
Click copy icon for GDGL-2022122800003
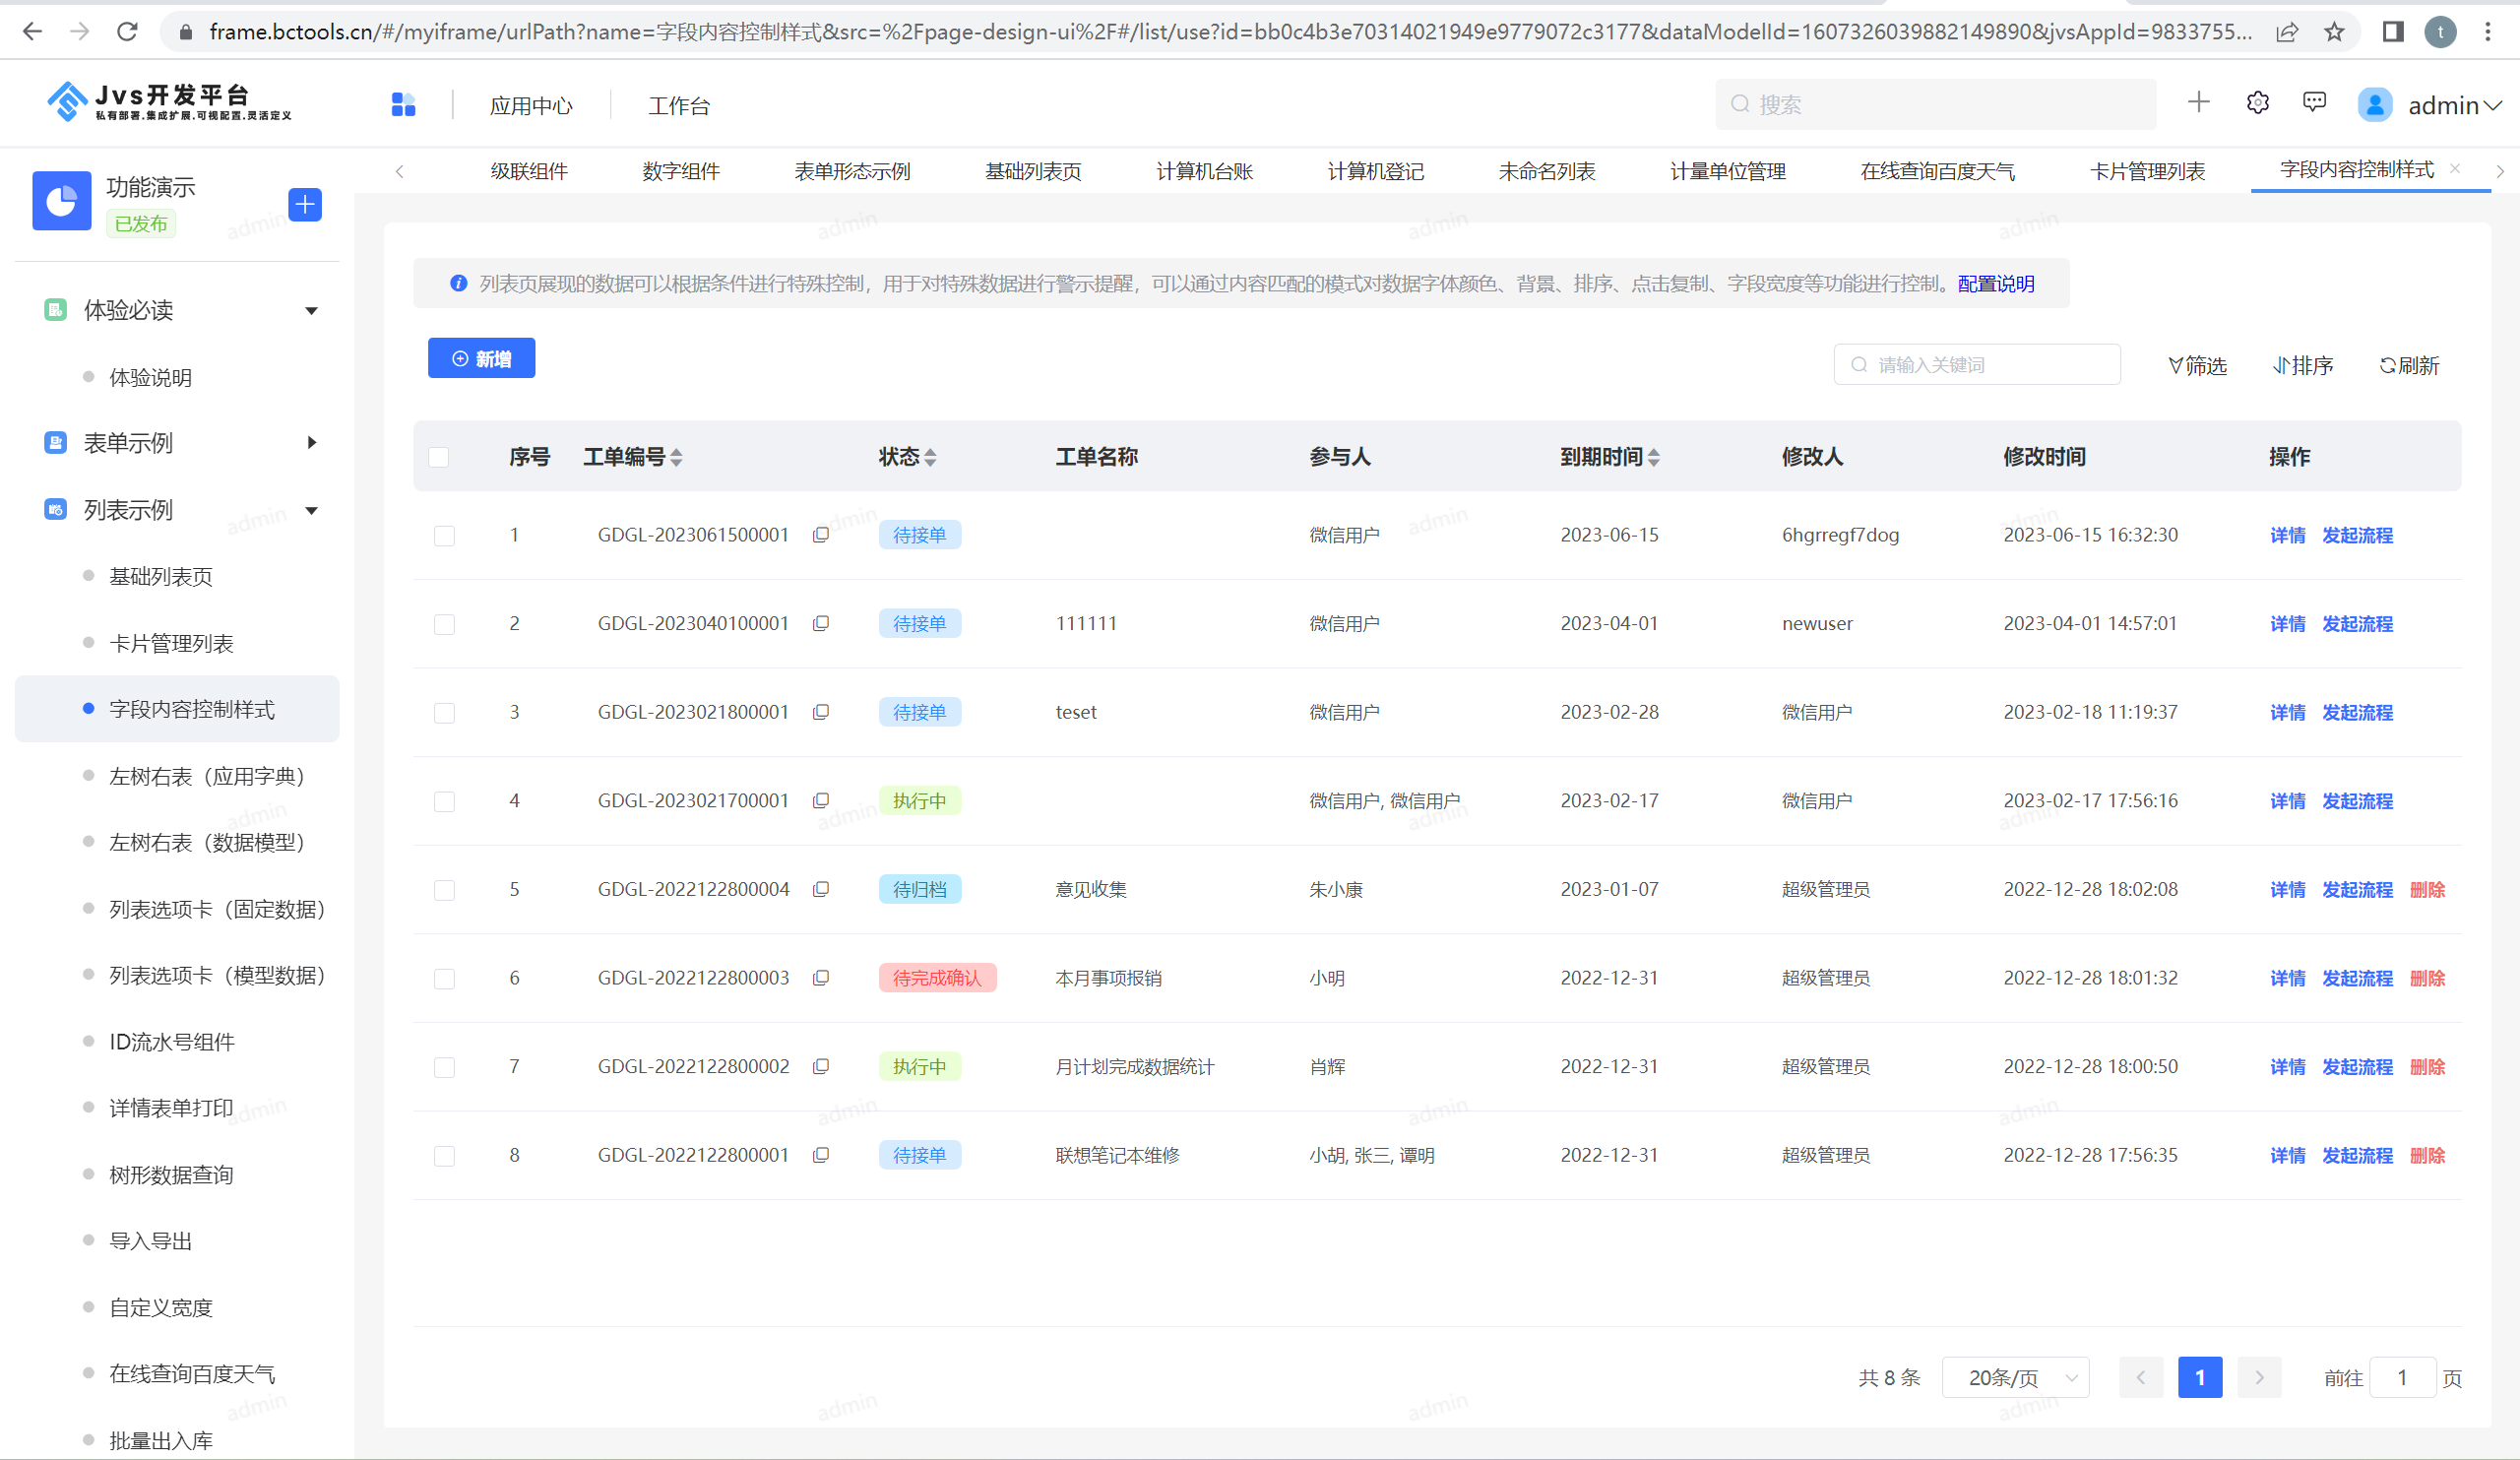(x=821, y=978)
